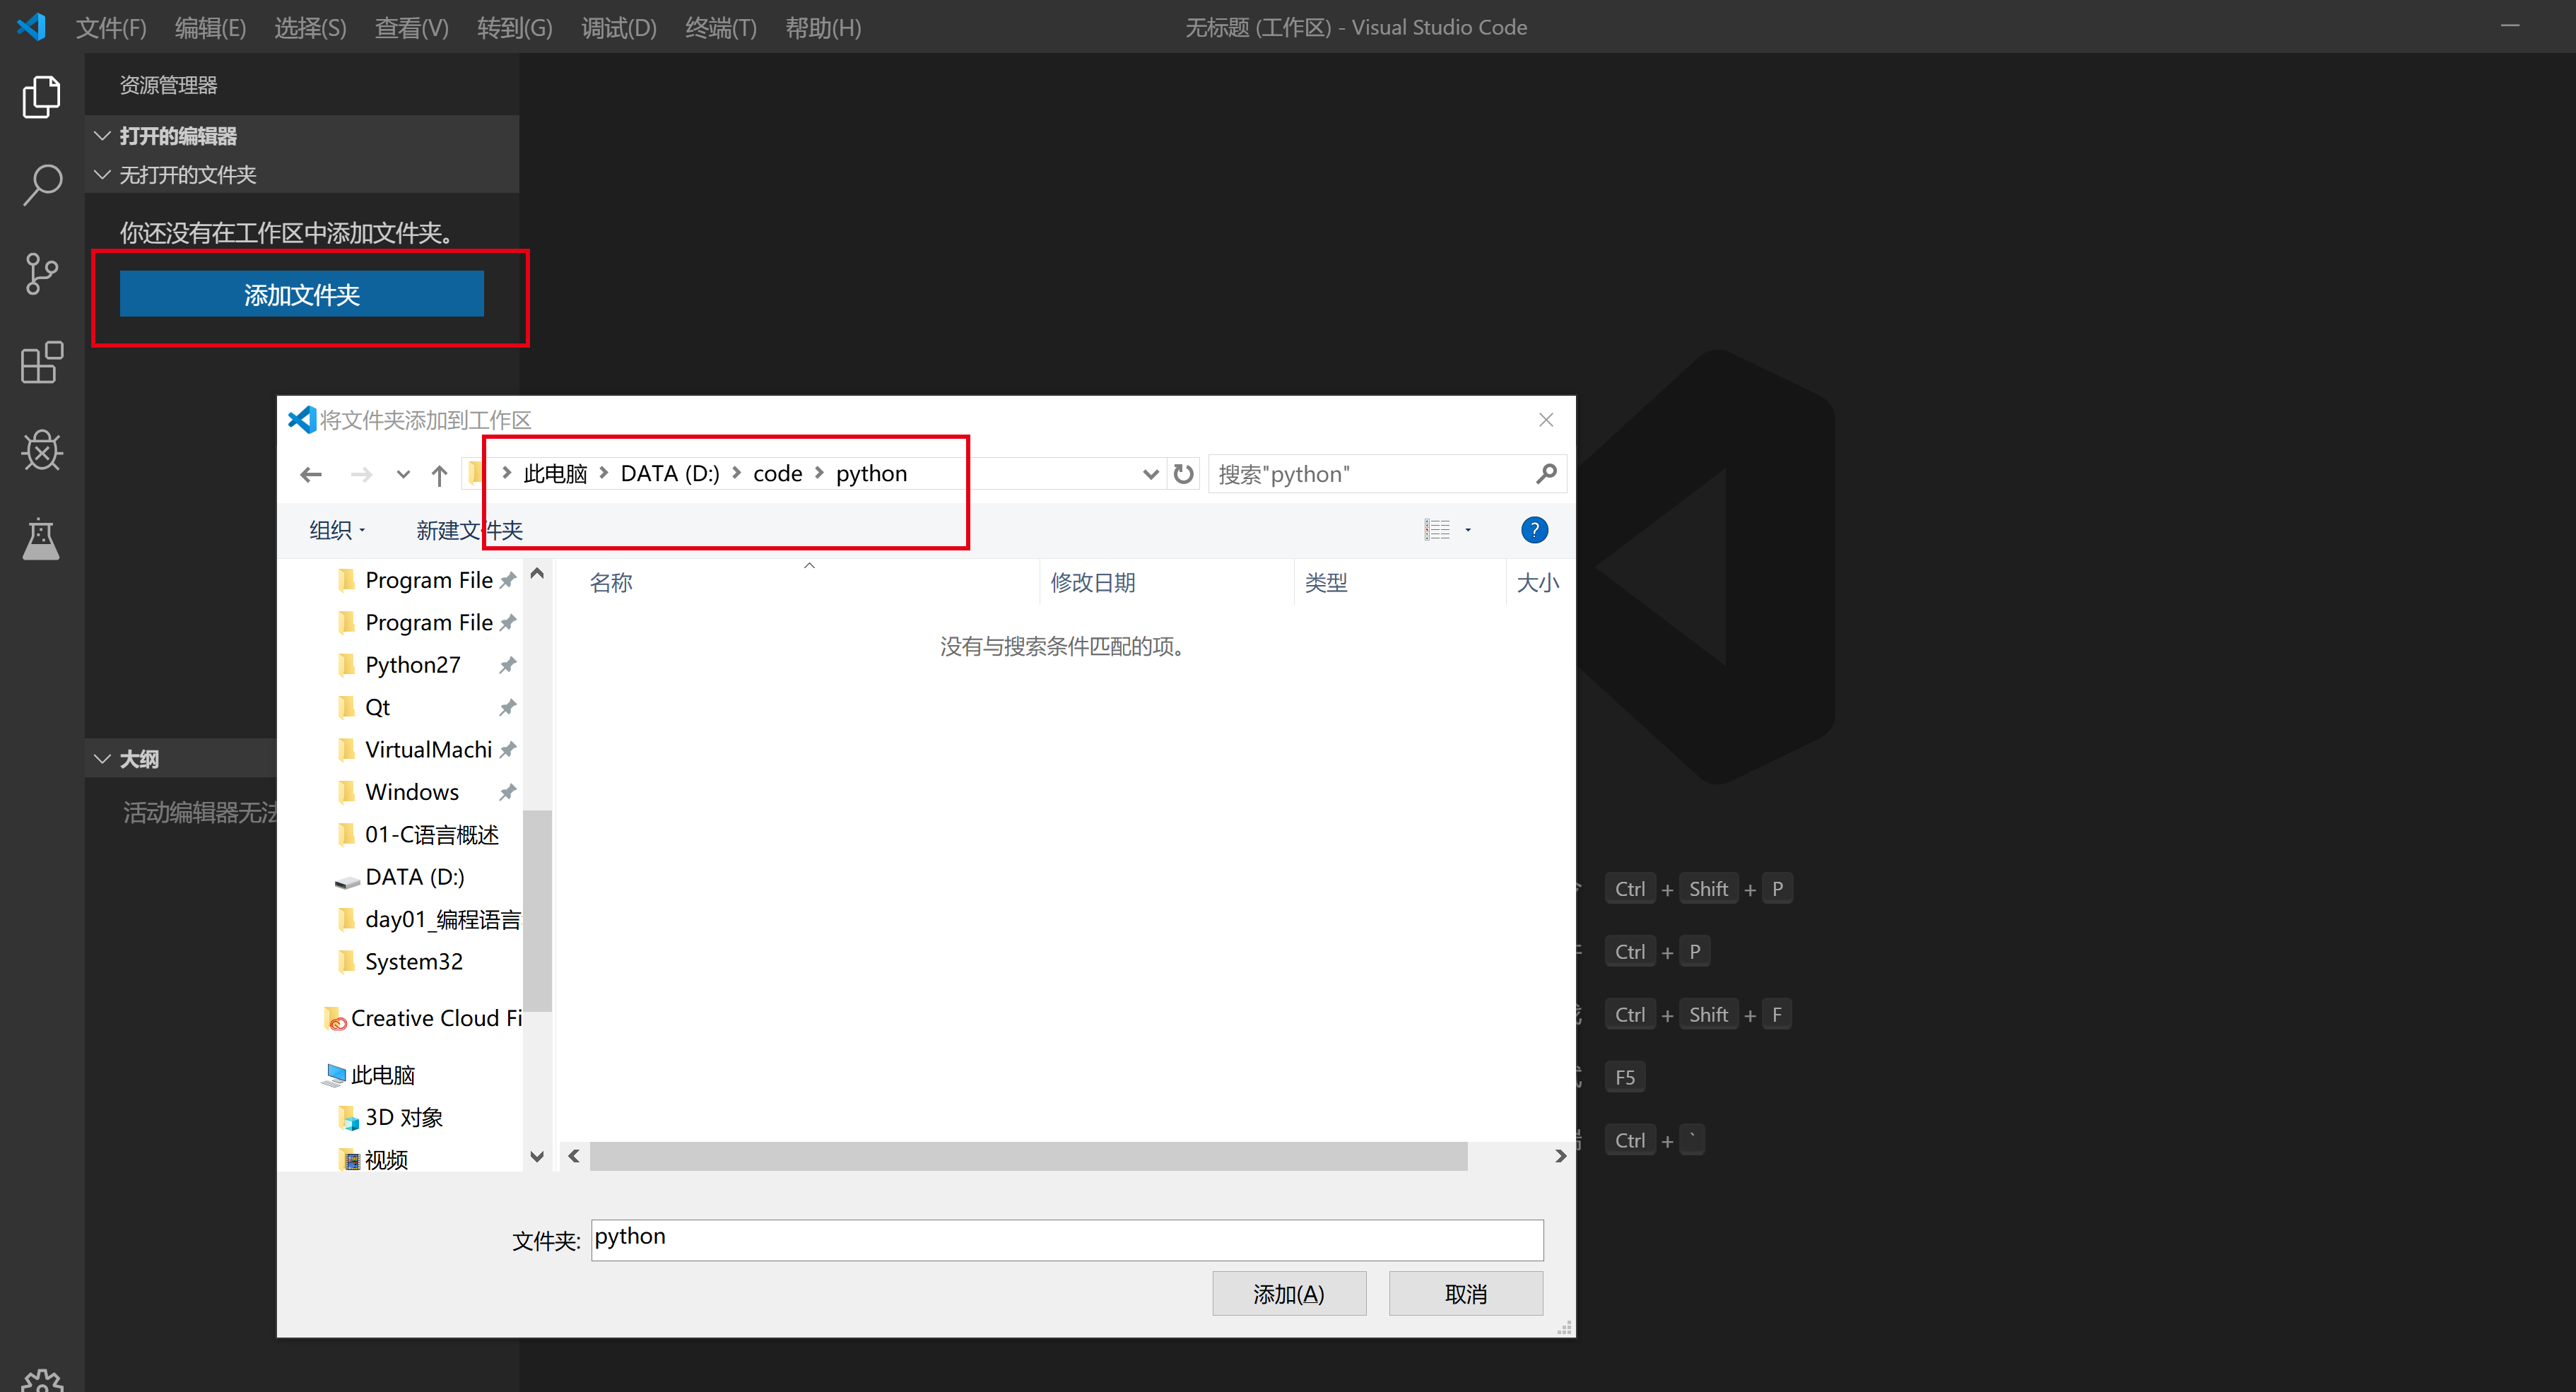
Task: Click the tree pane scroll down arrow
Action: click(x=537, y=1157)
